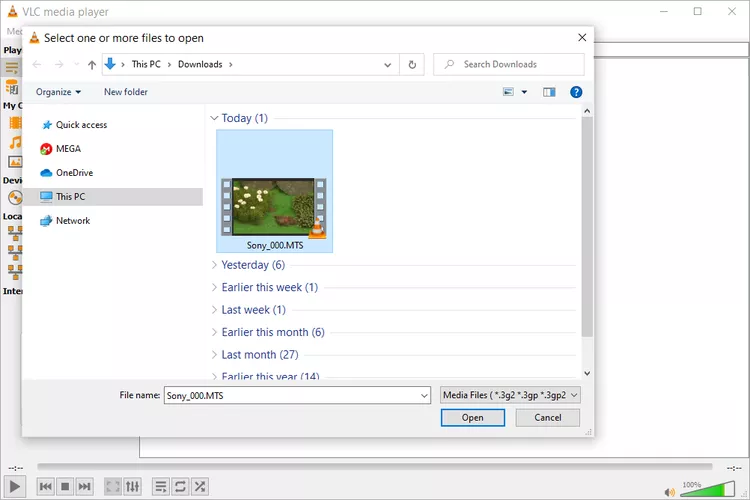Screen dimensions: 750x500
Task: Click VLC previous media button
Action: coord(46,487)
